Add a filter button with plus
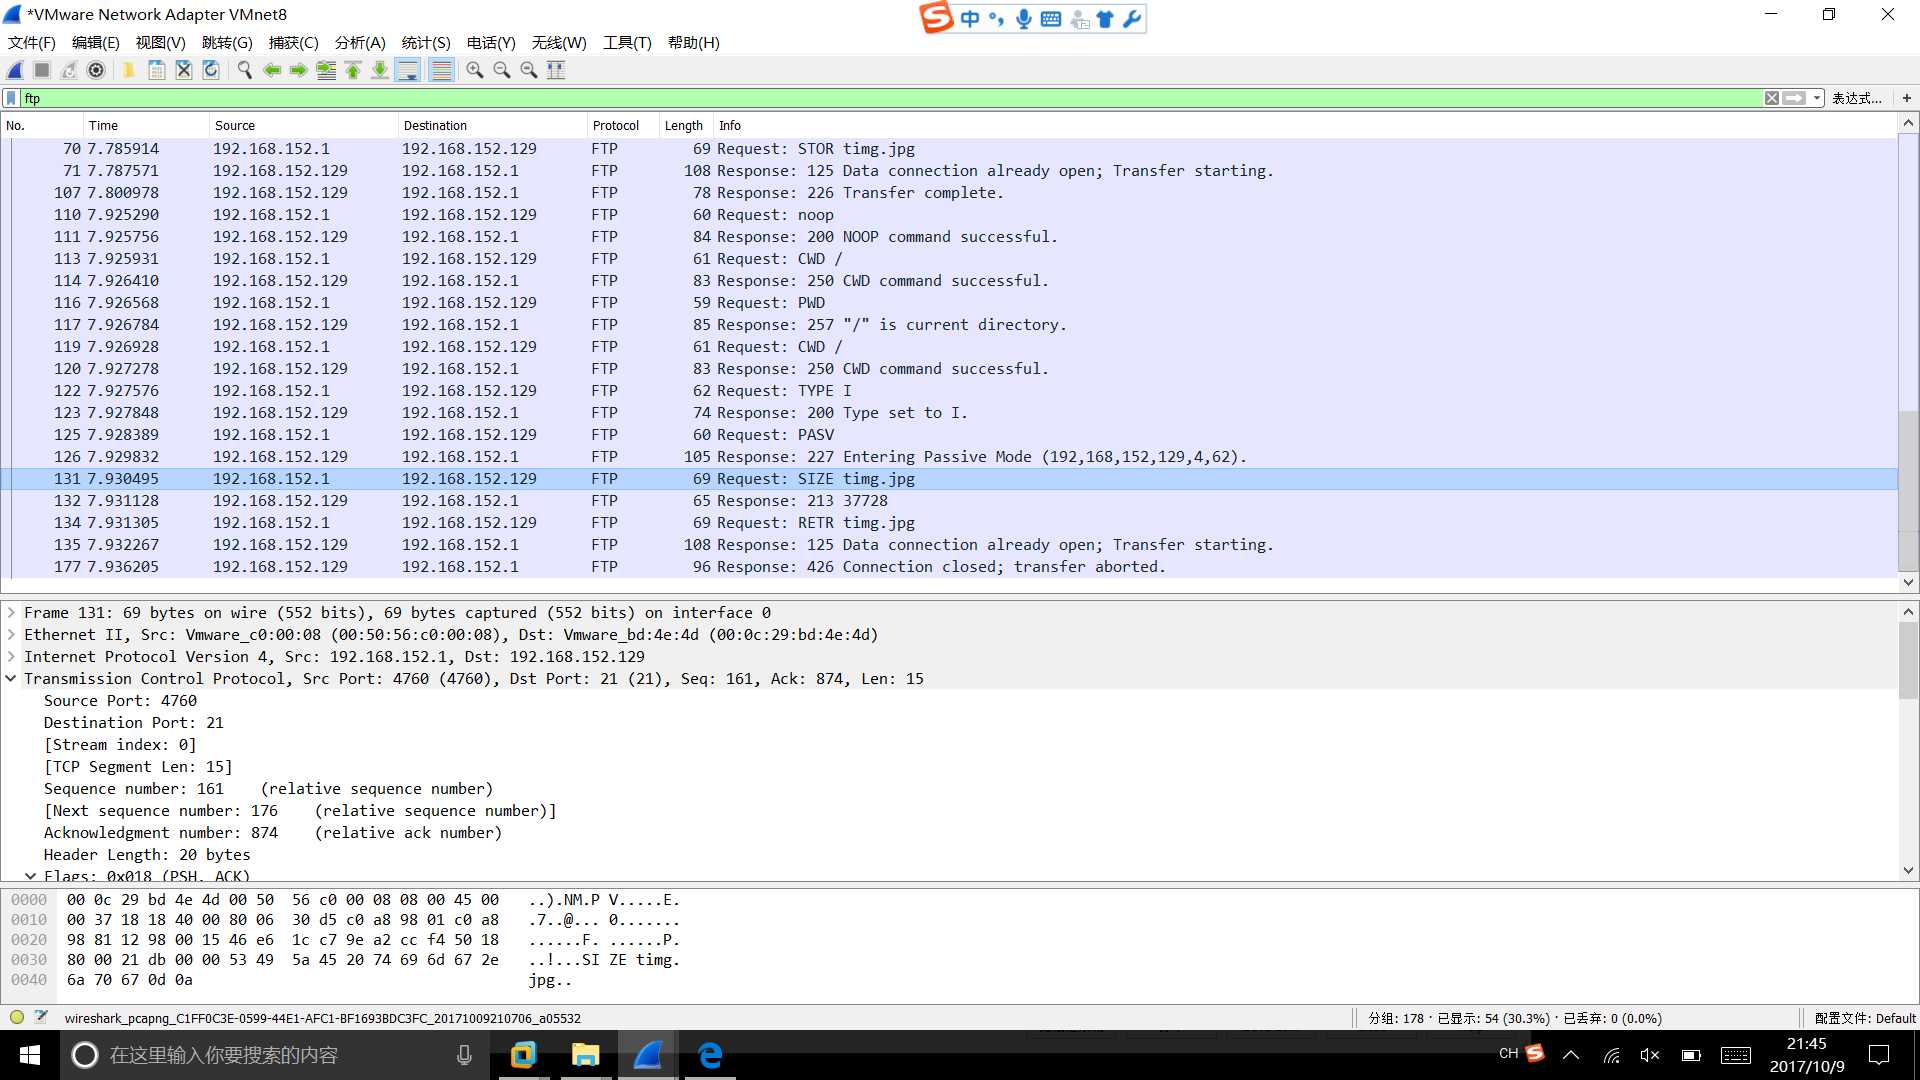Viewport: 1920px width, 1080px height. 1907,98
